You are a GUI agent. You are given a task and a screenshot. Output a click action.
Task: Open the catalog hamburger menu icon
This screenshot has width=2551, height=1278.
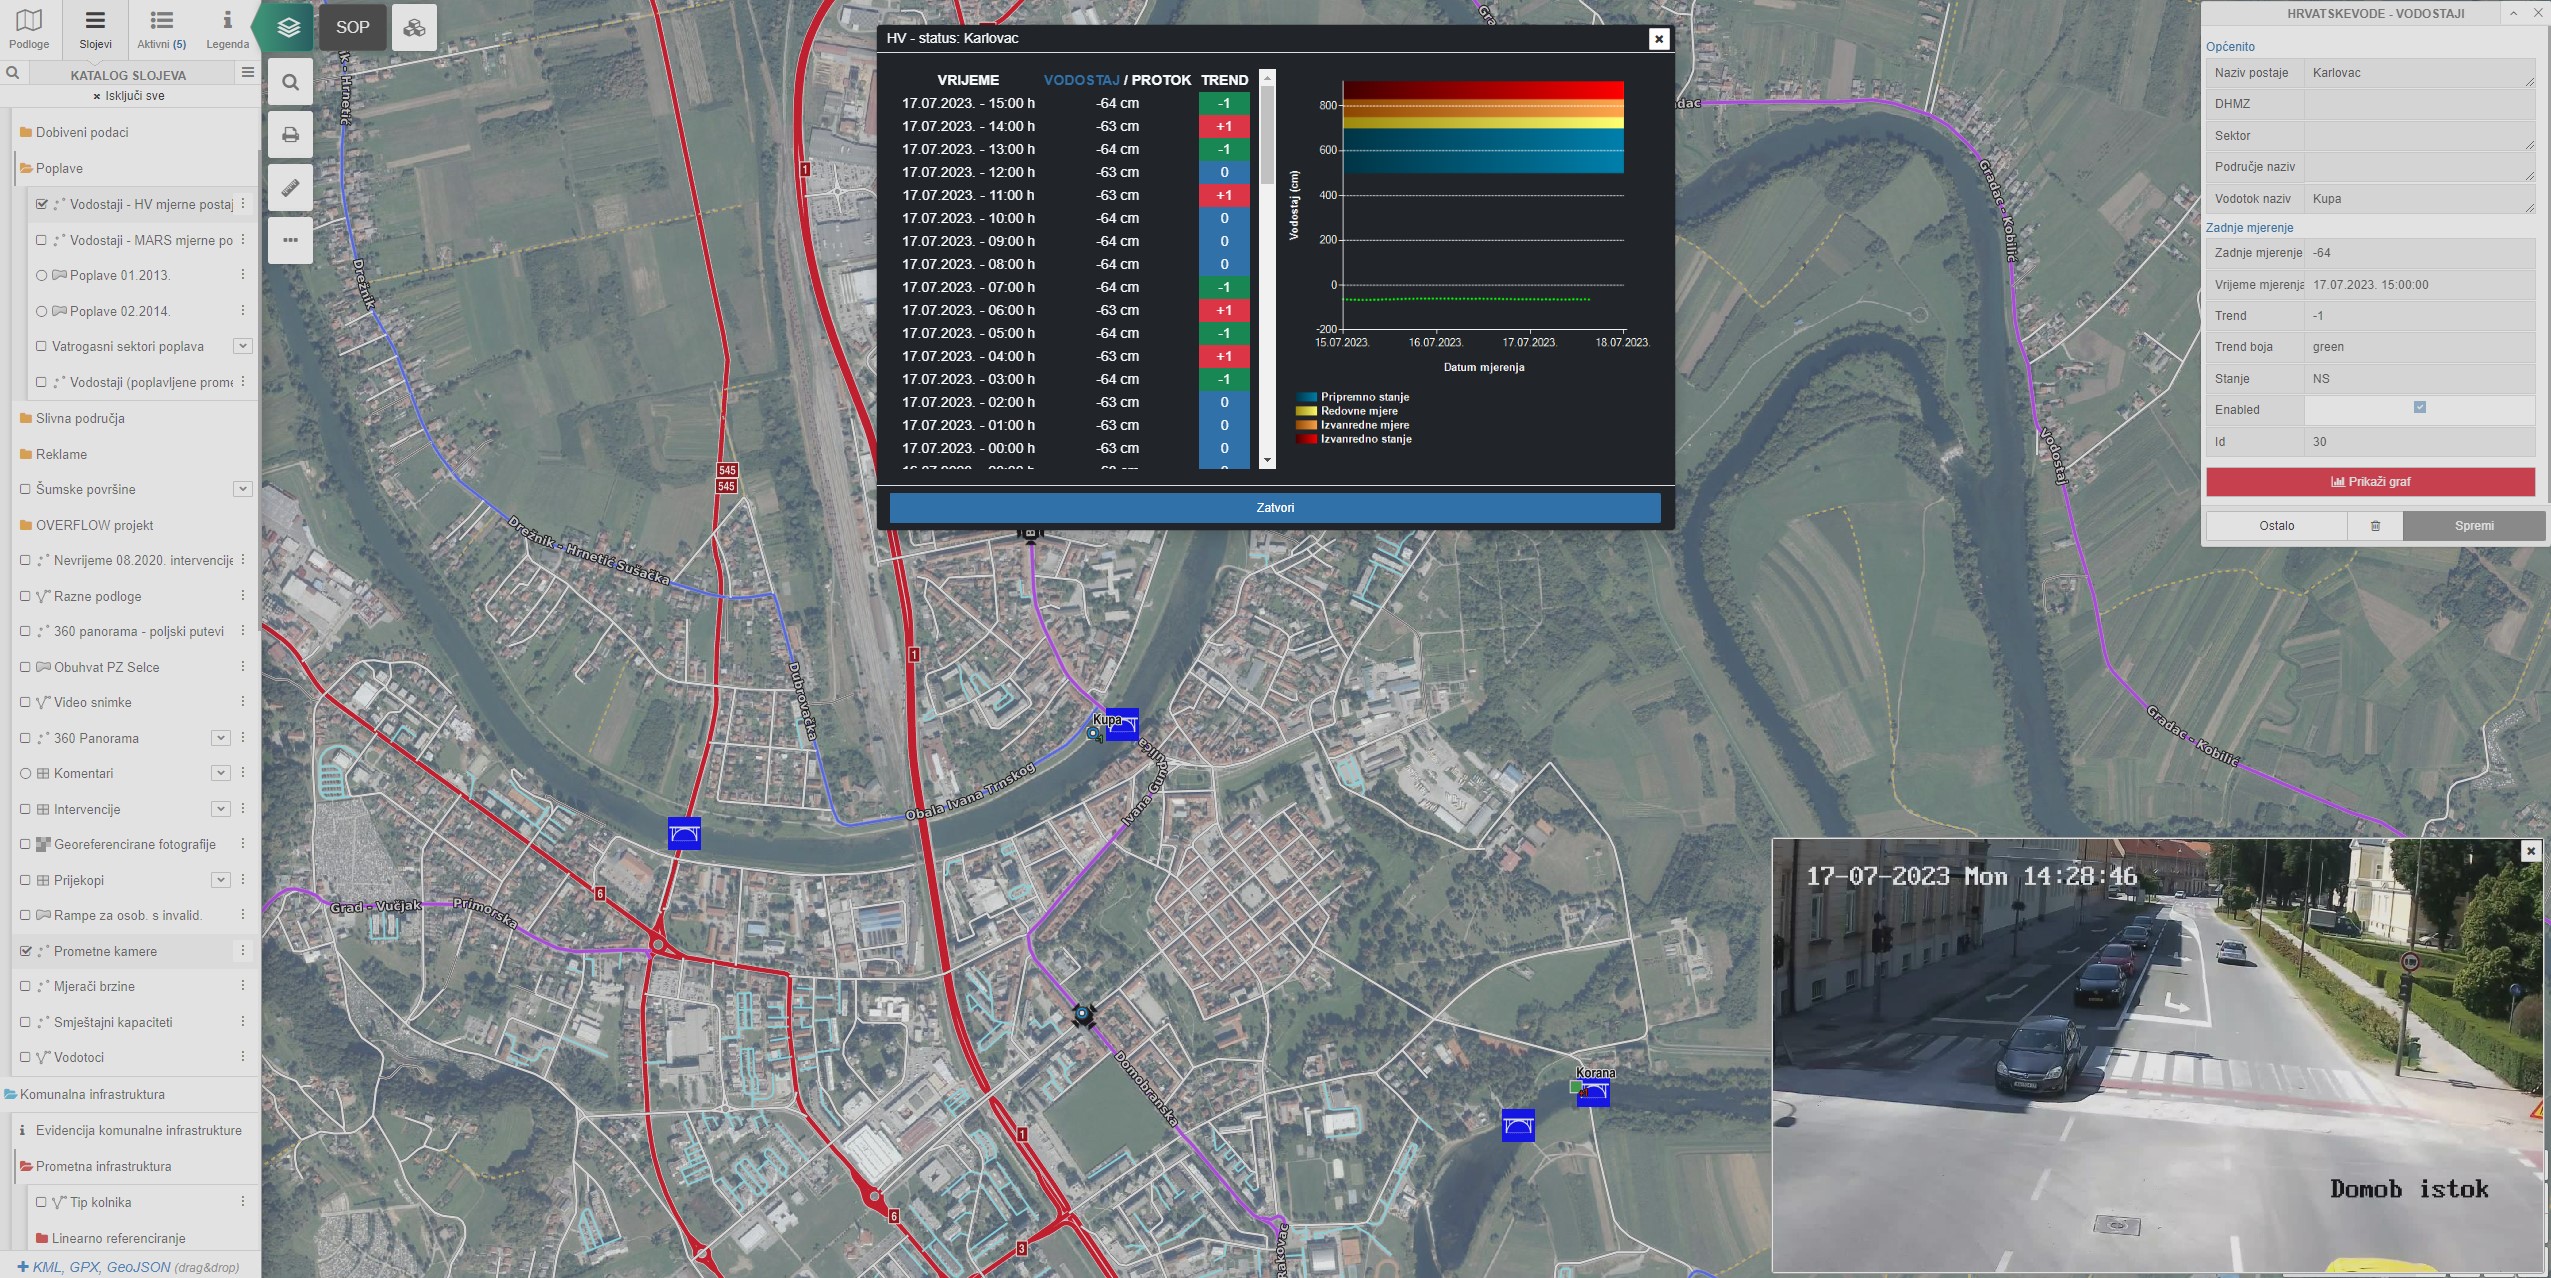[x=247, y=72]
